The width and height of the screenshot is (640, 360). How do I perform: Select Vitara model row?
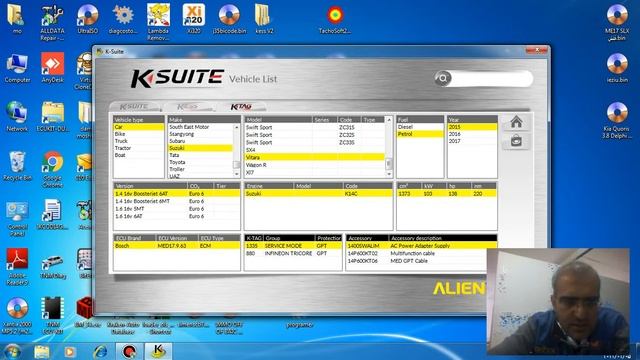[314, 157]
